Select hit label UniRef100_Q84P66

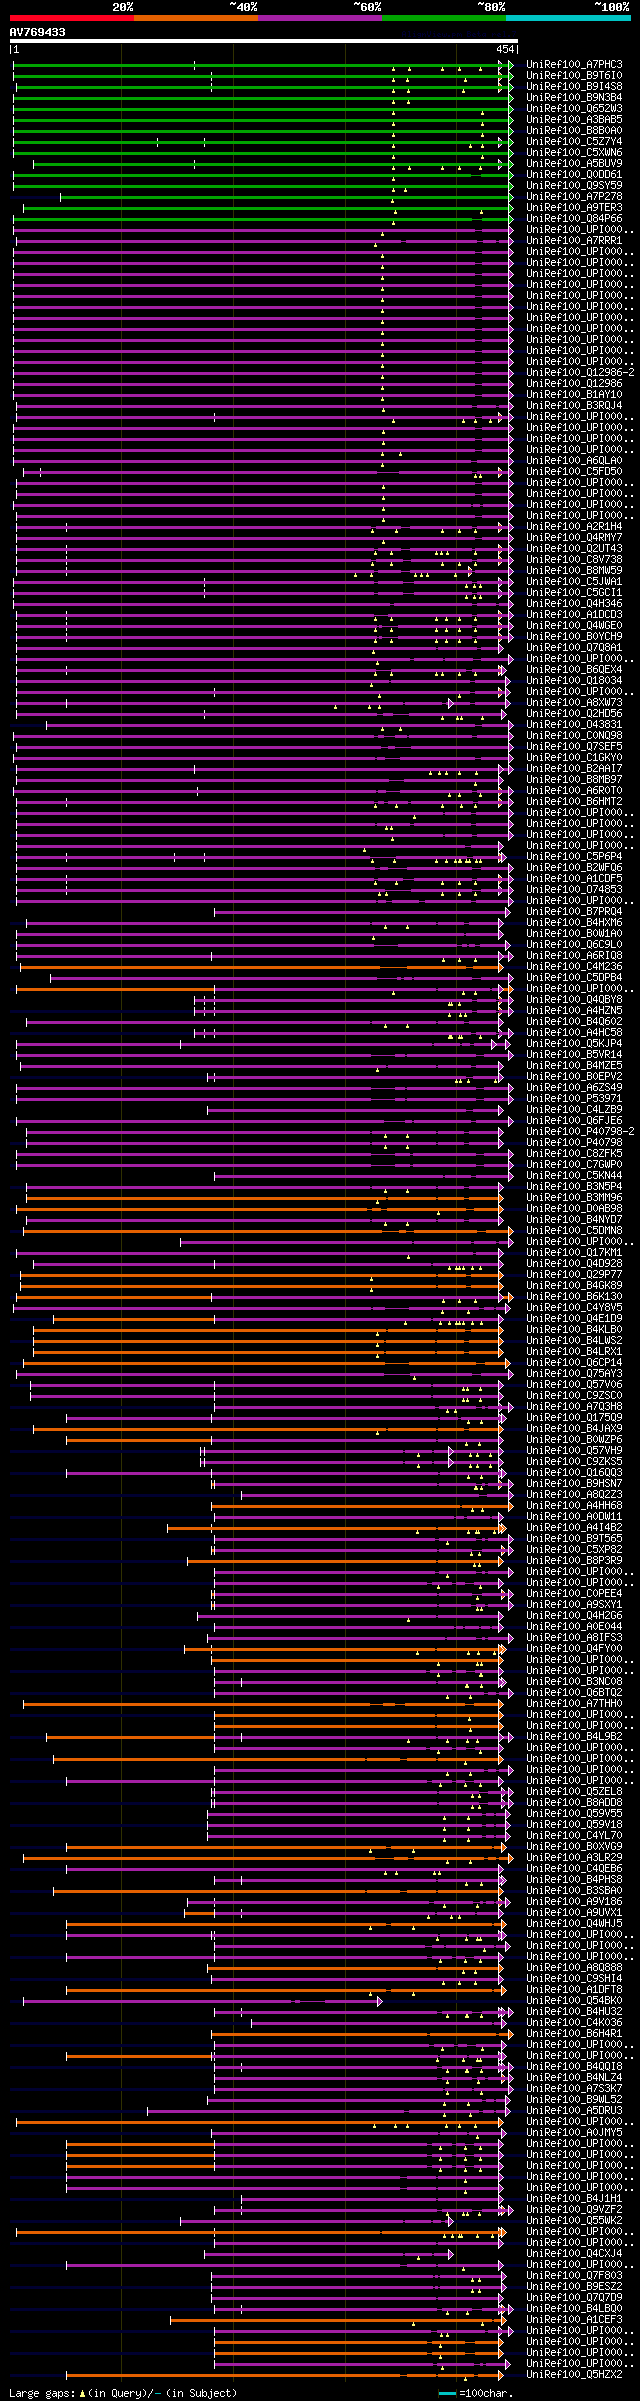(x=574, y=218)
